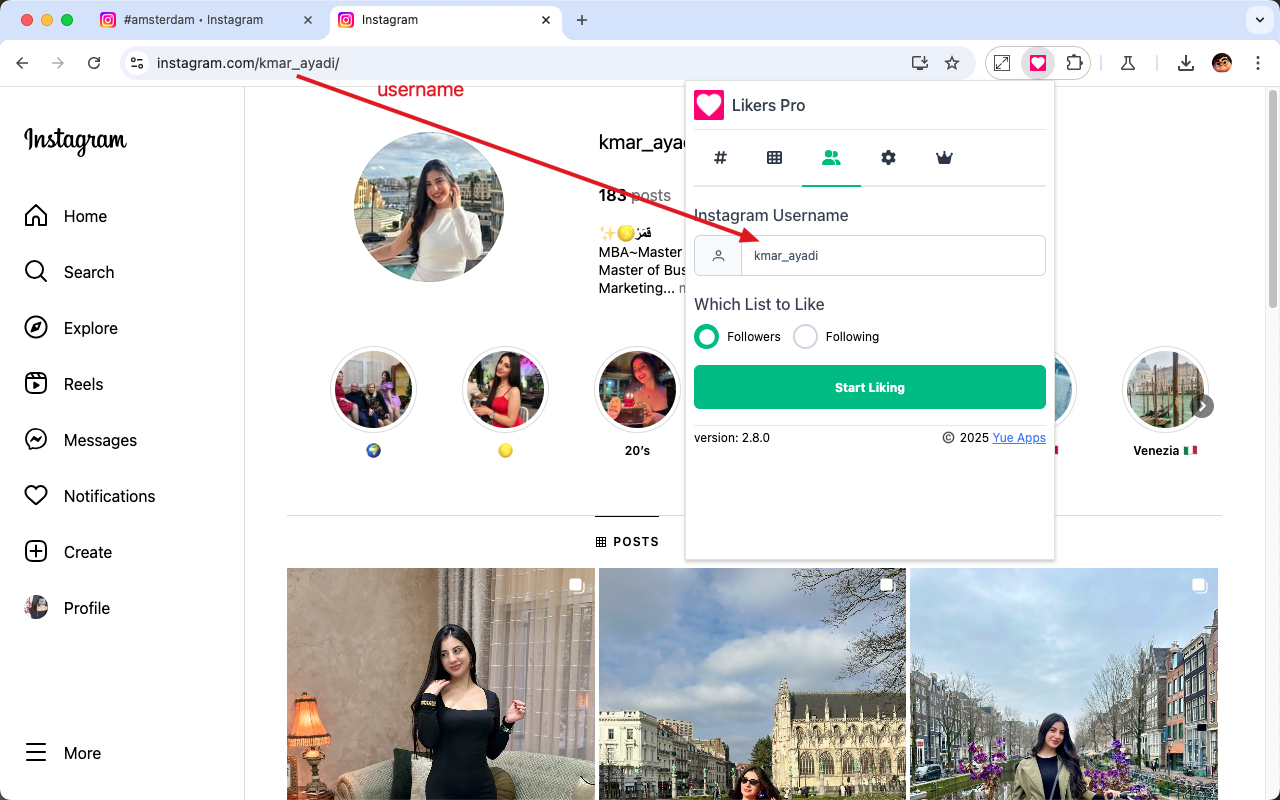Open the hashtag tab in Likers Pro
Image resolution: width=1280 pixels, height=800 pixels.
(719, 157)
